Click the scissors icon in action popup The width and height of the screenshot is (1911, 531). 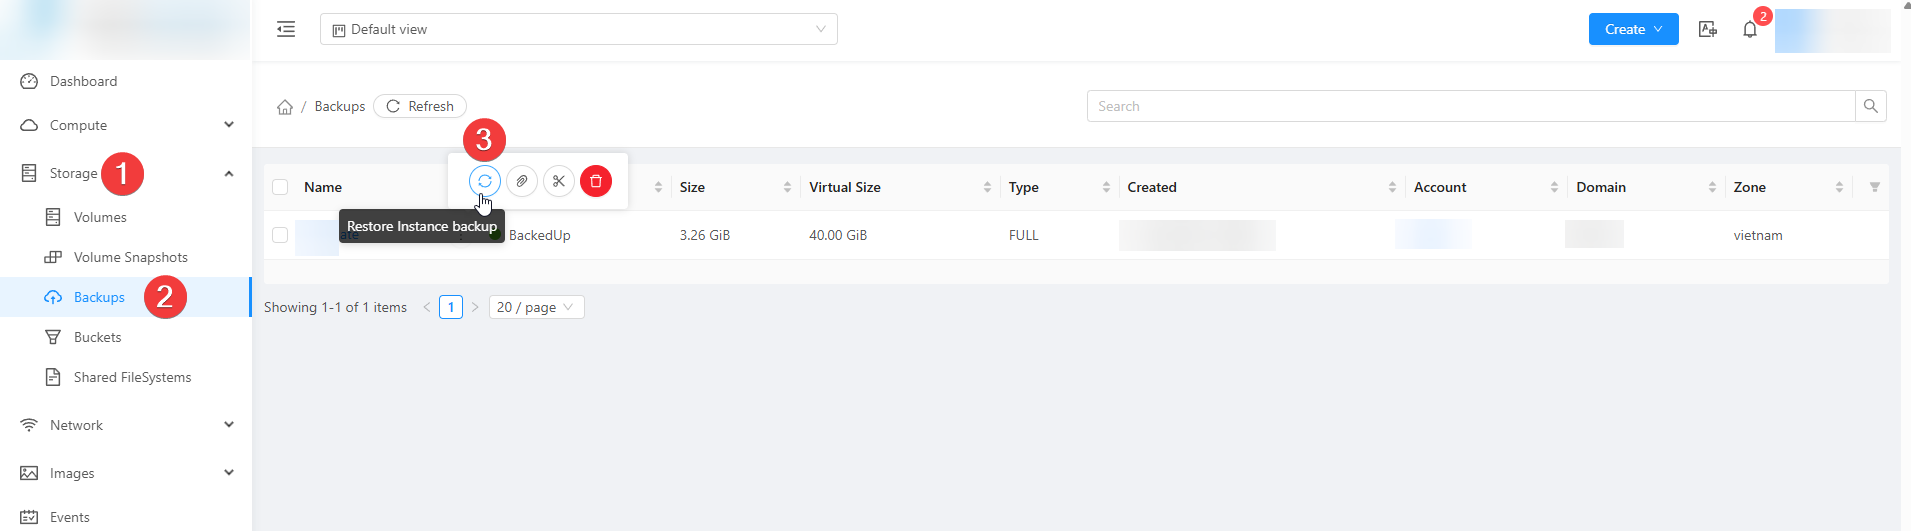click(559, 181)
